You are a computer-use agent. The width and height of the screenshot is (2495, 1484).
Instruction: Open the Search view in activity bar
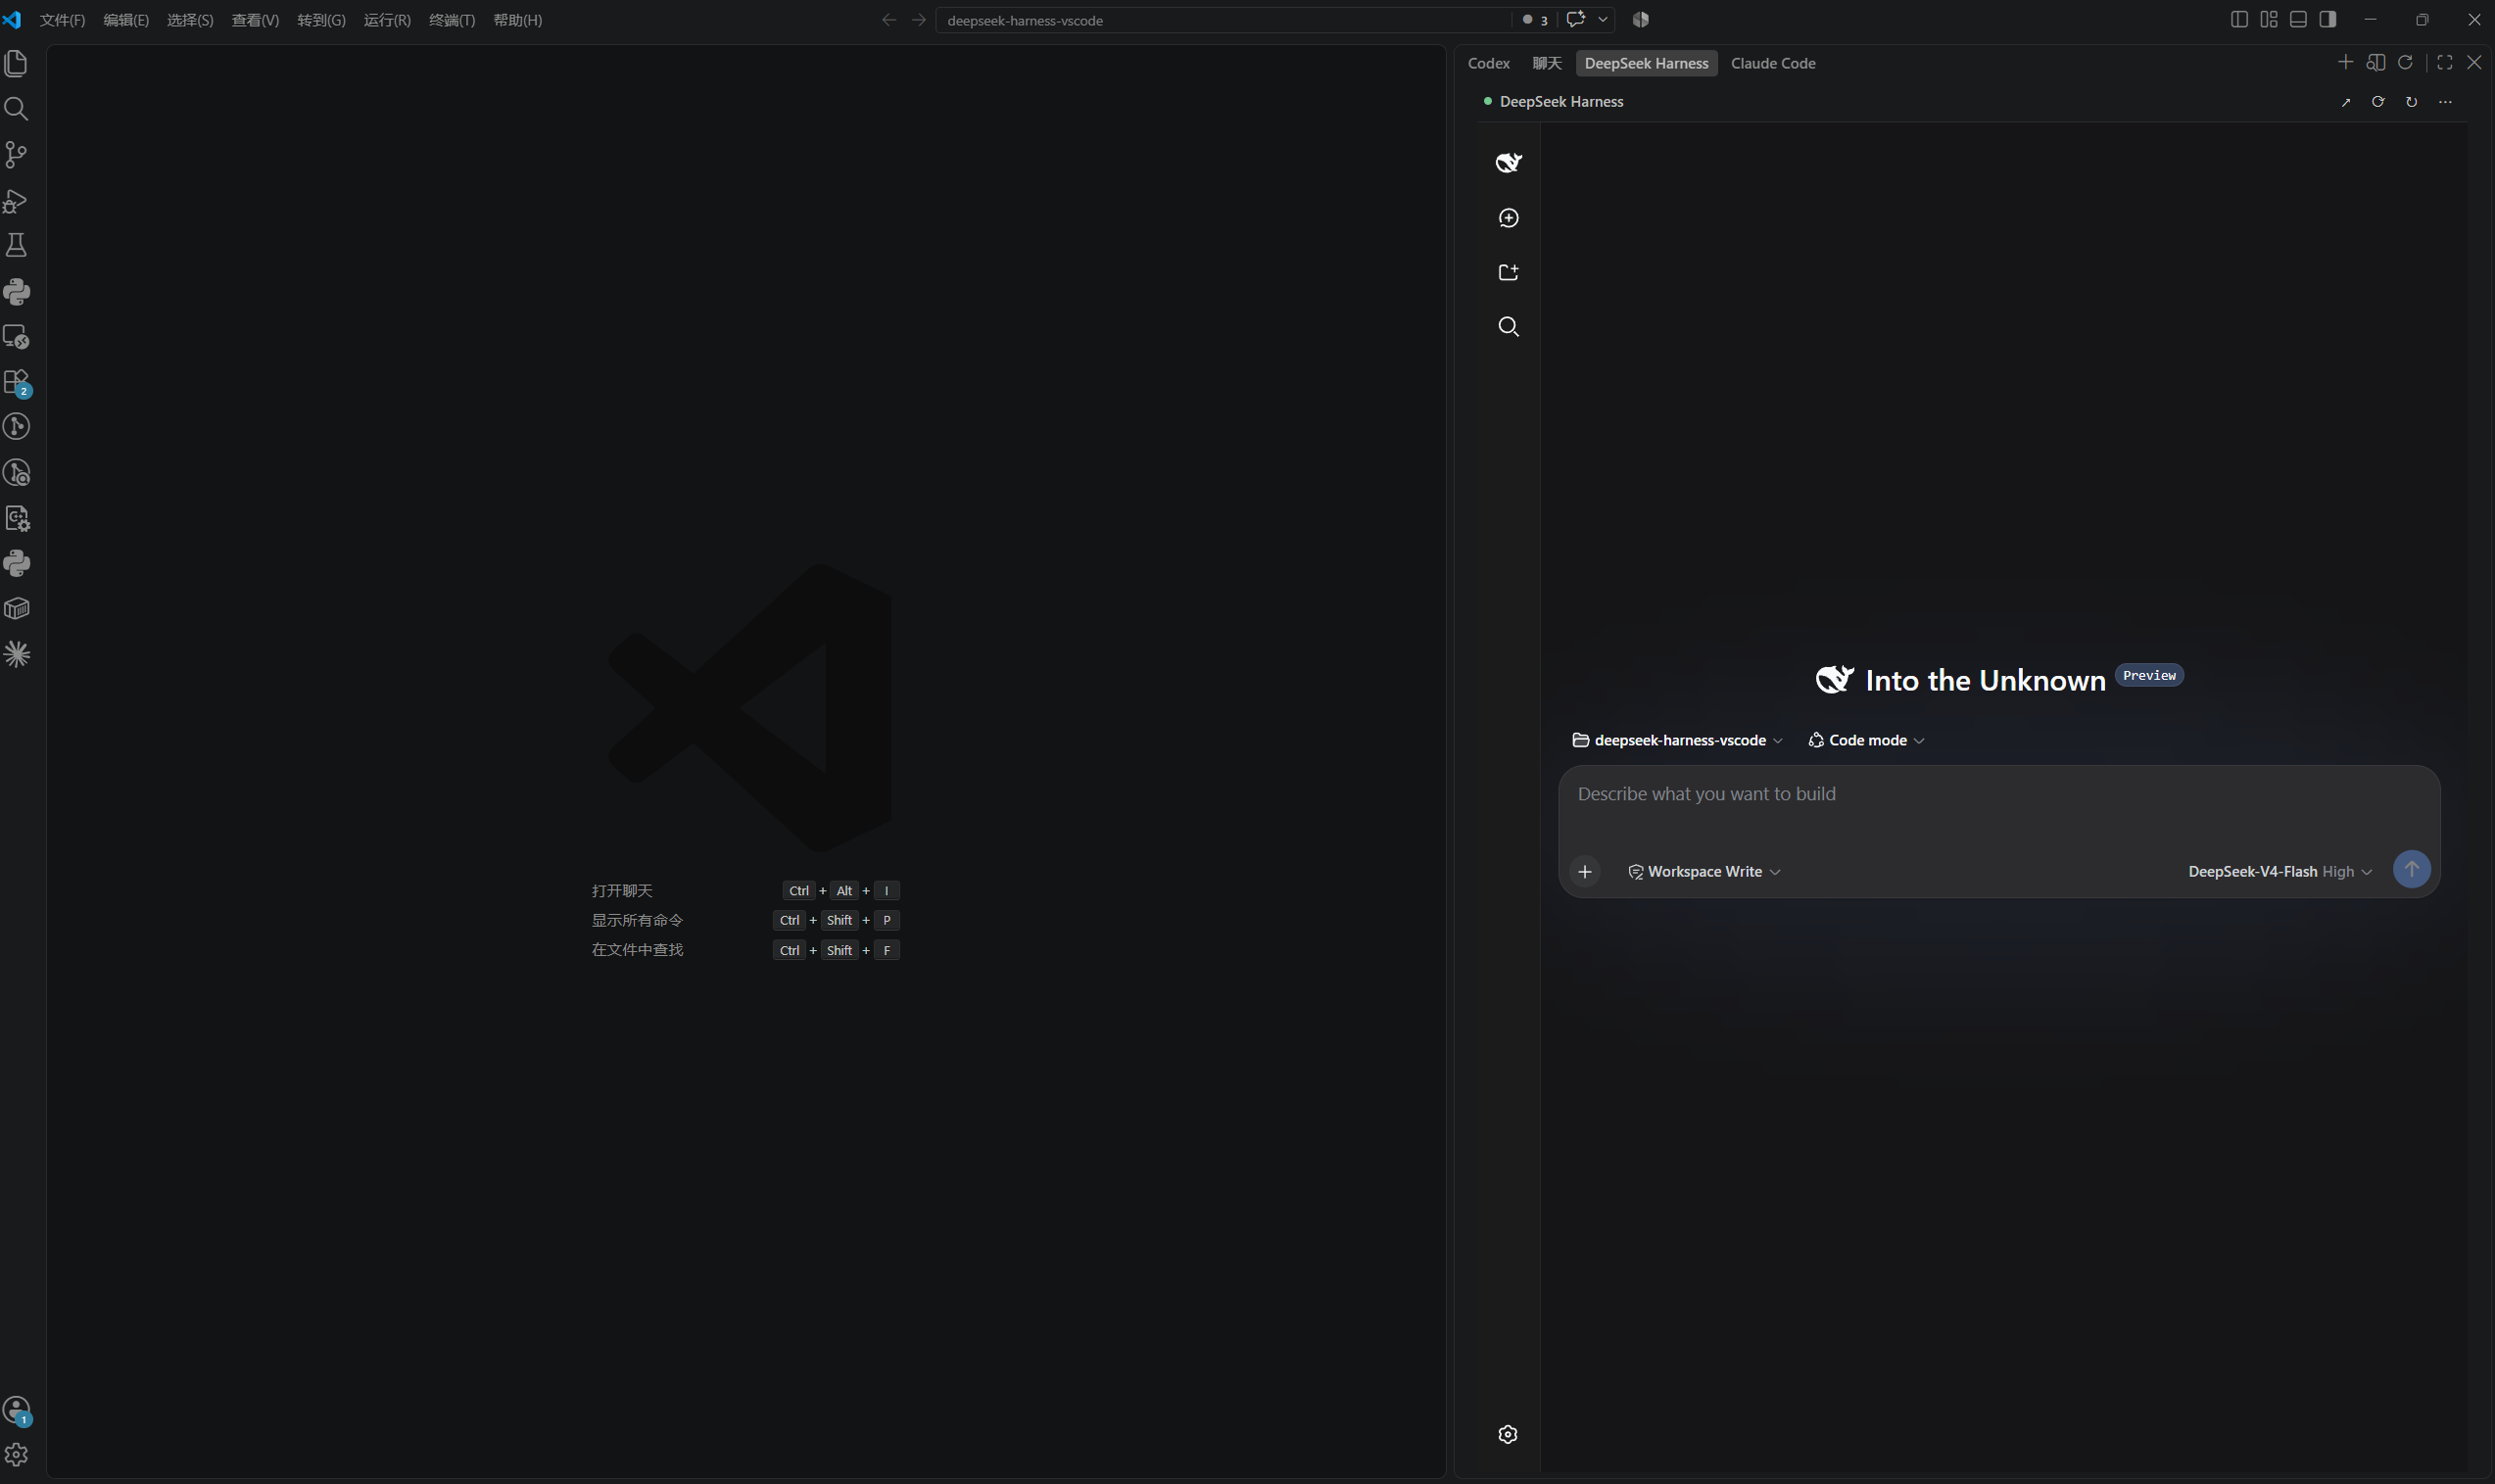point(16,108)
